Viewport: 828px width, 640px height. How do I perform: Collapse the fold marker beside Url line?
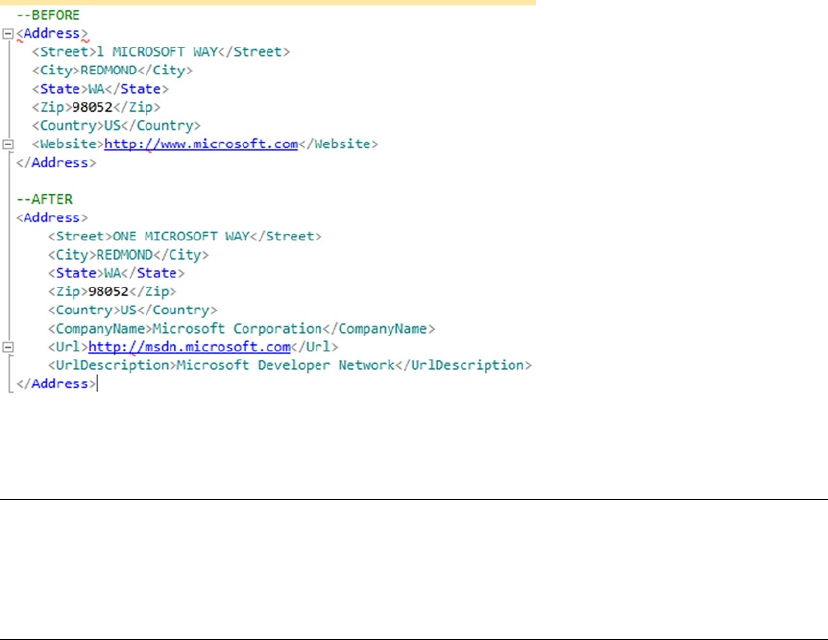click(8, 347)
